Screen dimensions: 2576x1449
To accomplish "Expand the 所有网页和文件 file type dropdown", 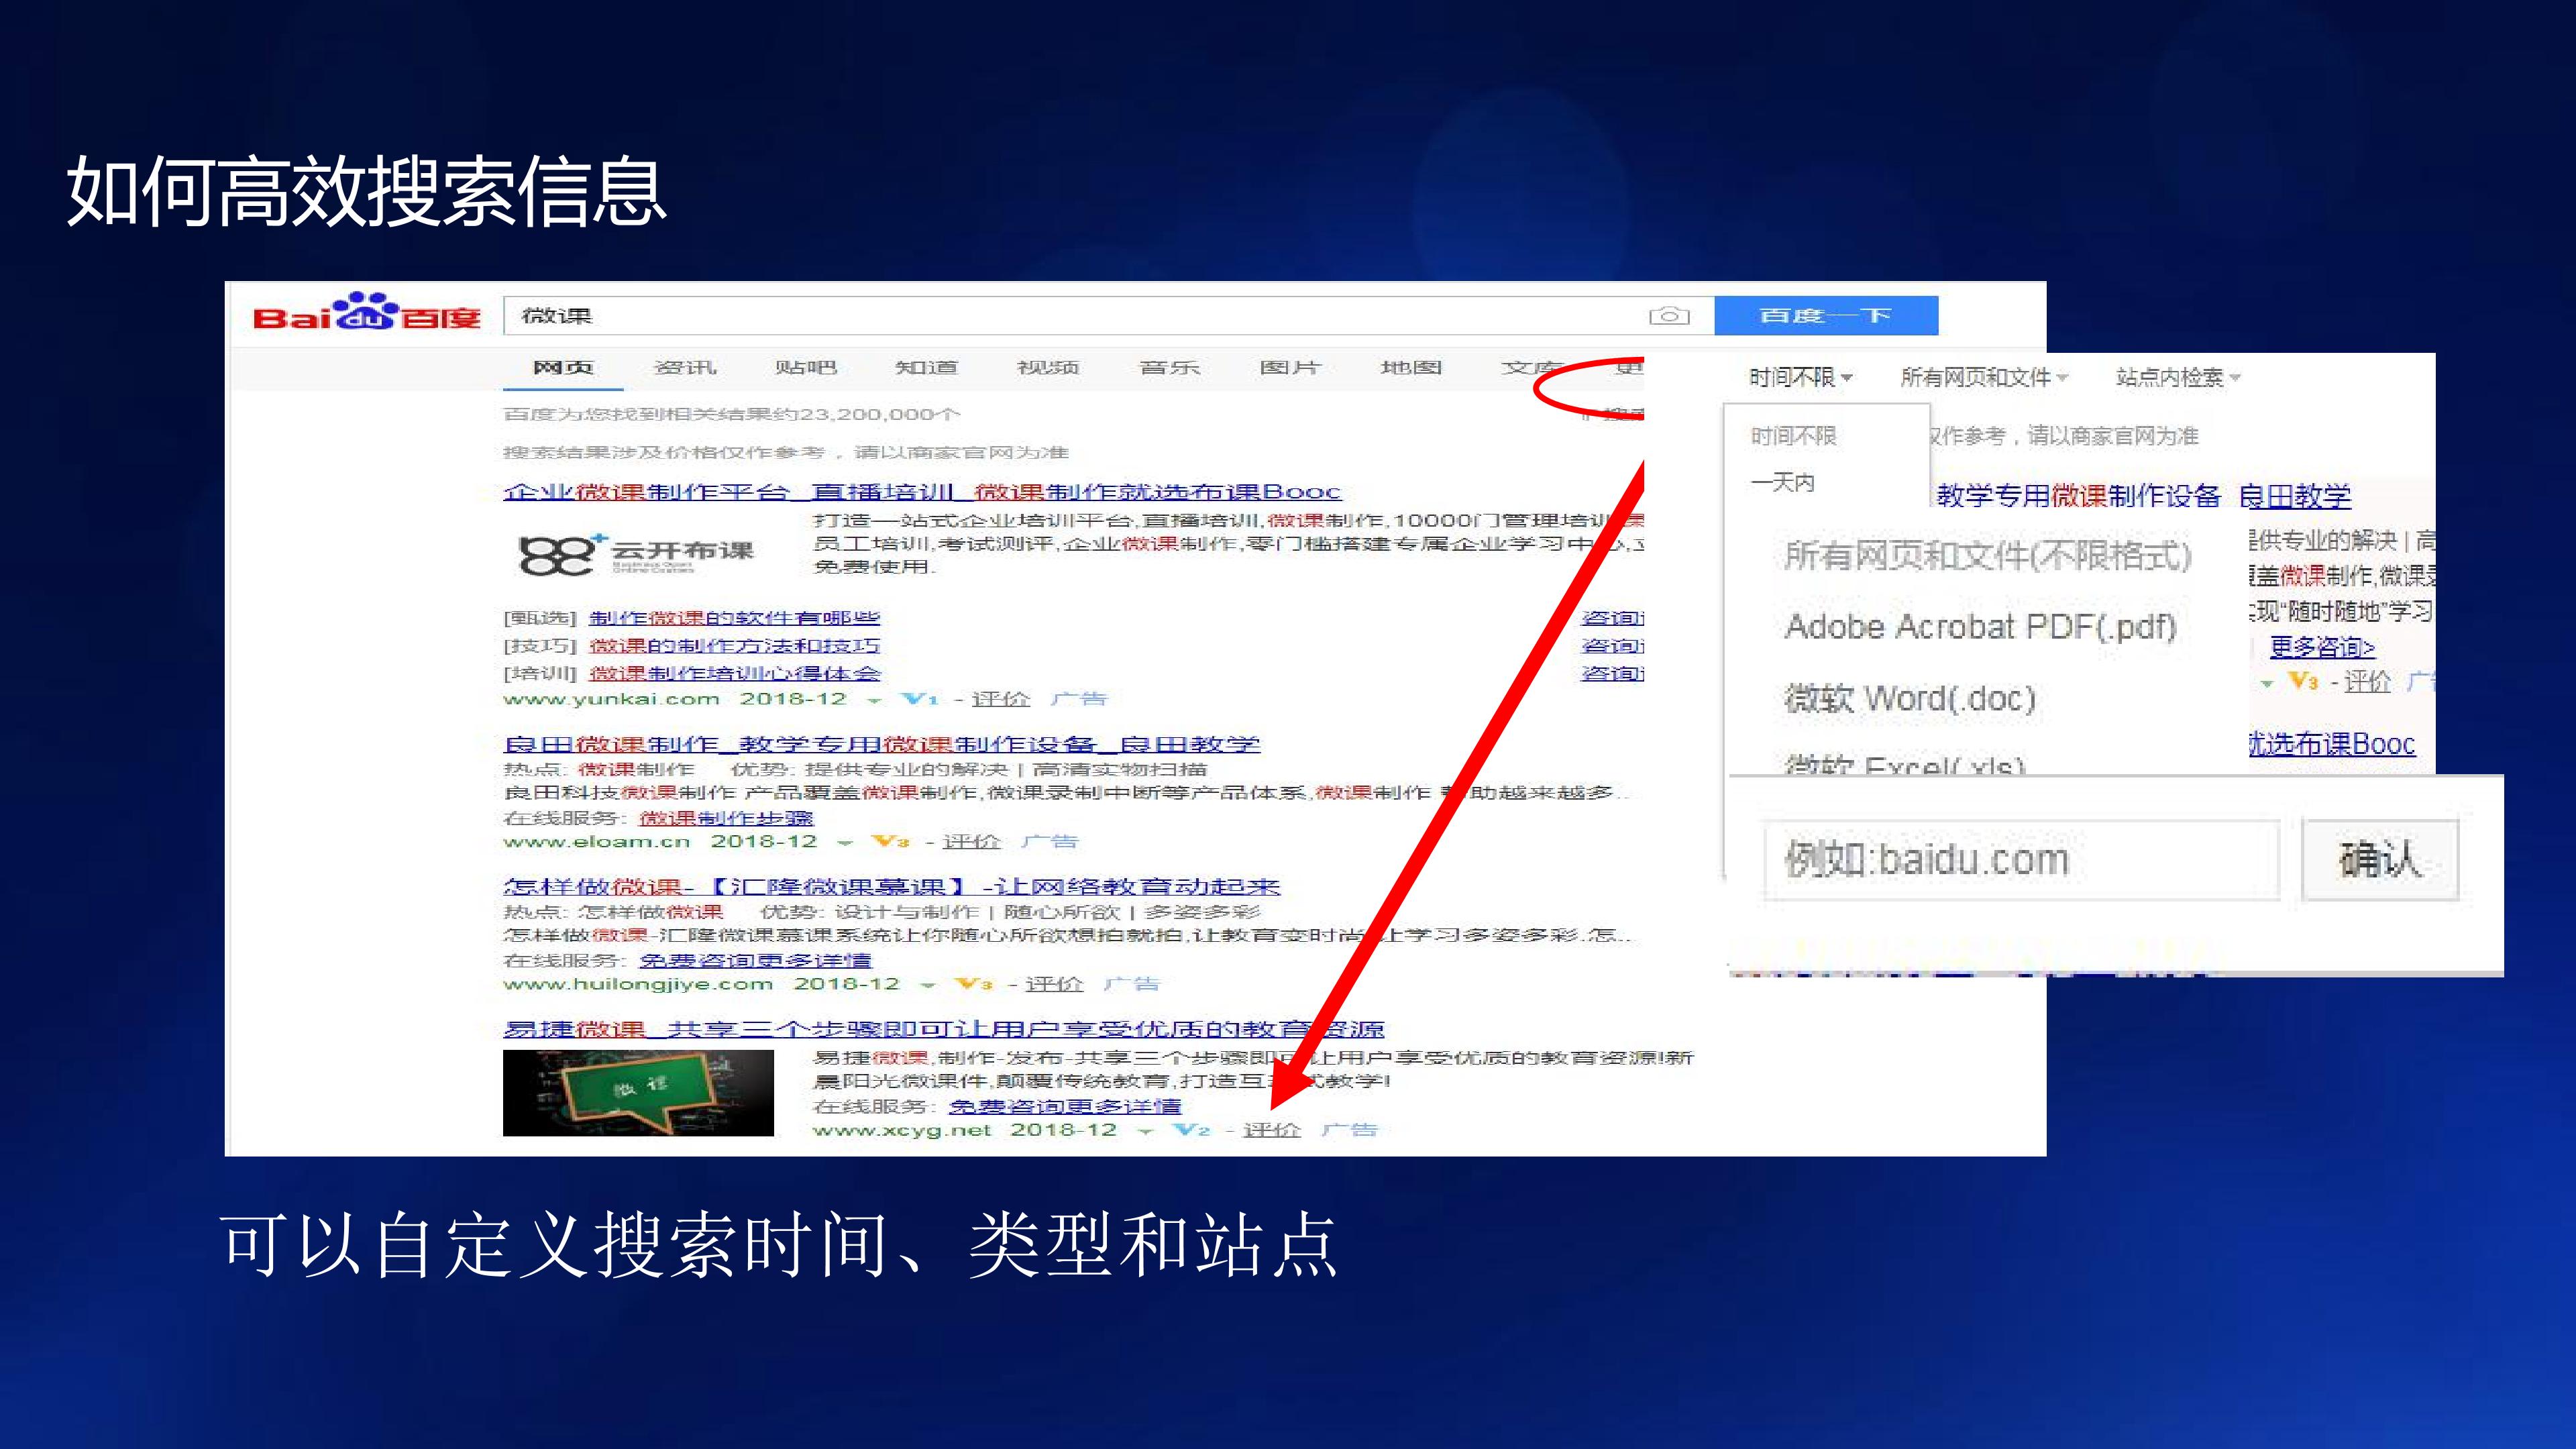I will [x=1984, y=378].
